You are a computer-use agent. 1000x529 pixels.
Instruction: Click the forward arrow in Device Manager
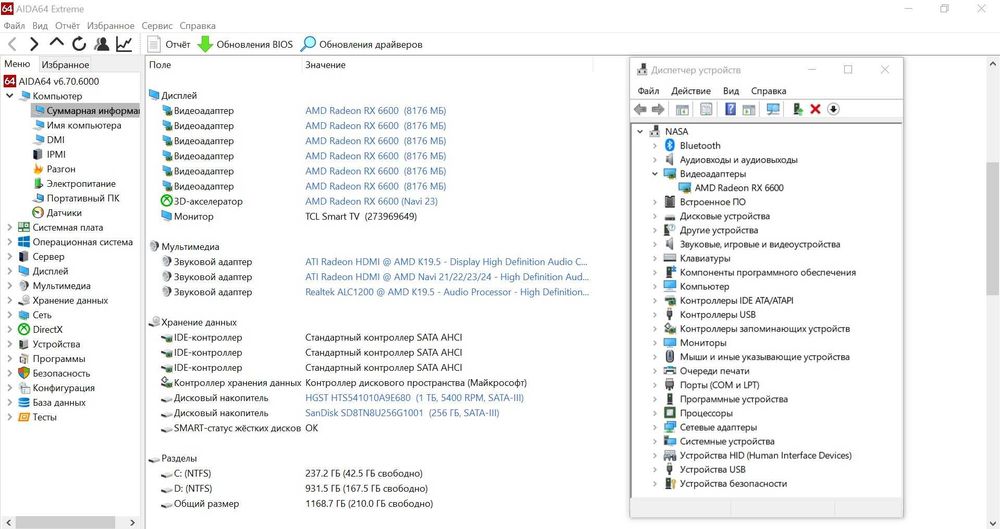658,109
